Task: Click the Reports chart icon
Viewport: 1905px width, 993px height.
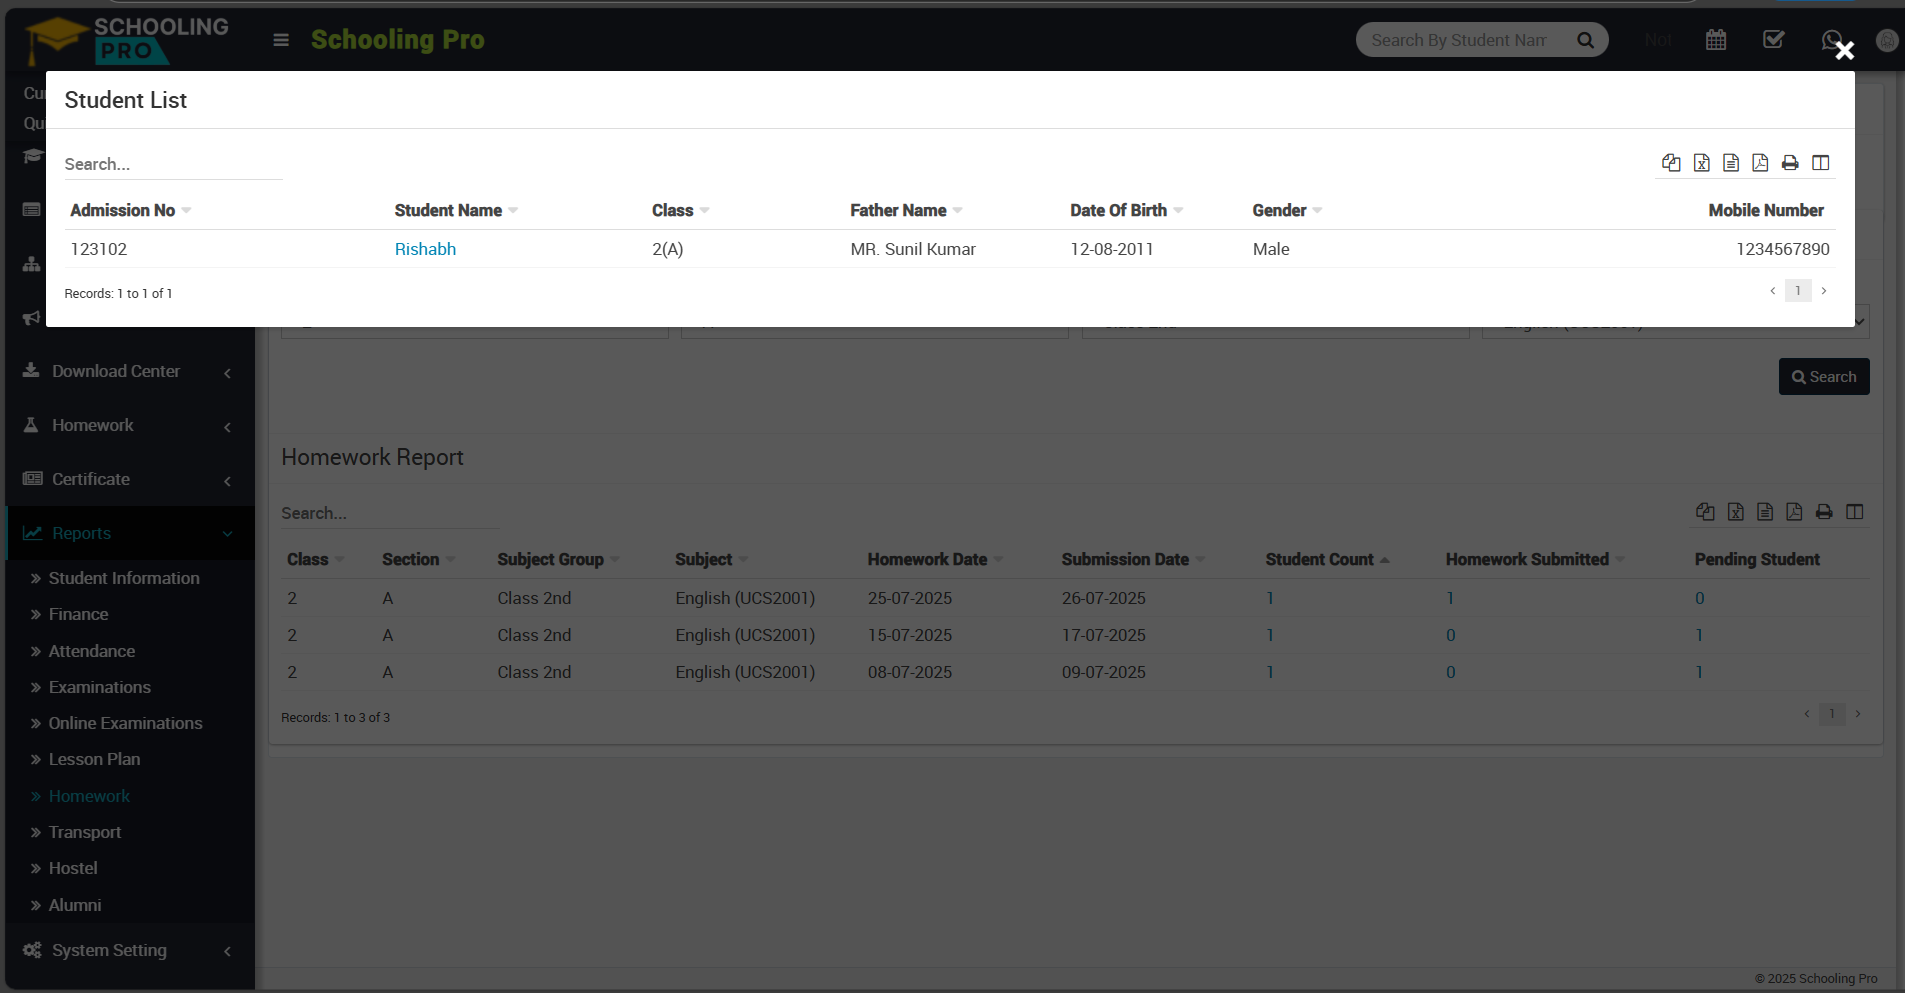Action: coord(32,533)
